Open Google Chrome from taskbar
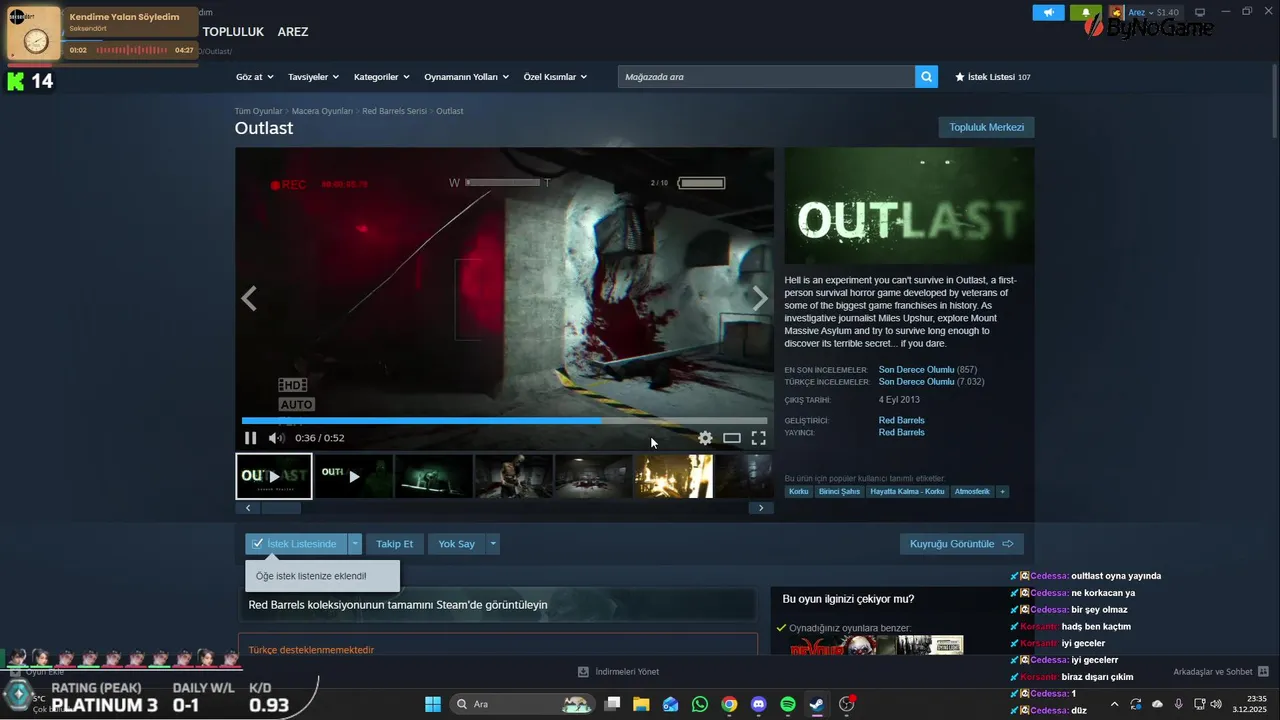This screenshot has height=720, width=1280. point(730,704)
